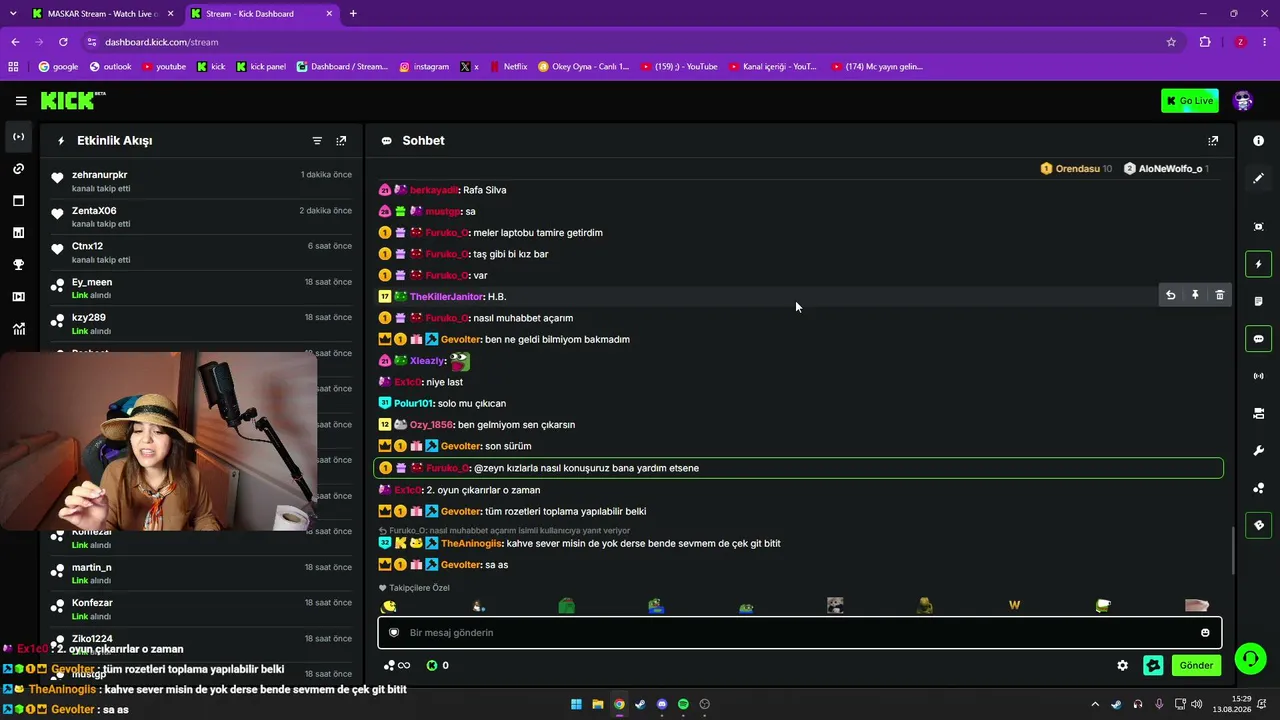Delete TheKillerJanitor's H.B. message
Image resolution: width=1280 pixels, height=720 pixels.
[1220, 295]
